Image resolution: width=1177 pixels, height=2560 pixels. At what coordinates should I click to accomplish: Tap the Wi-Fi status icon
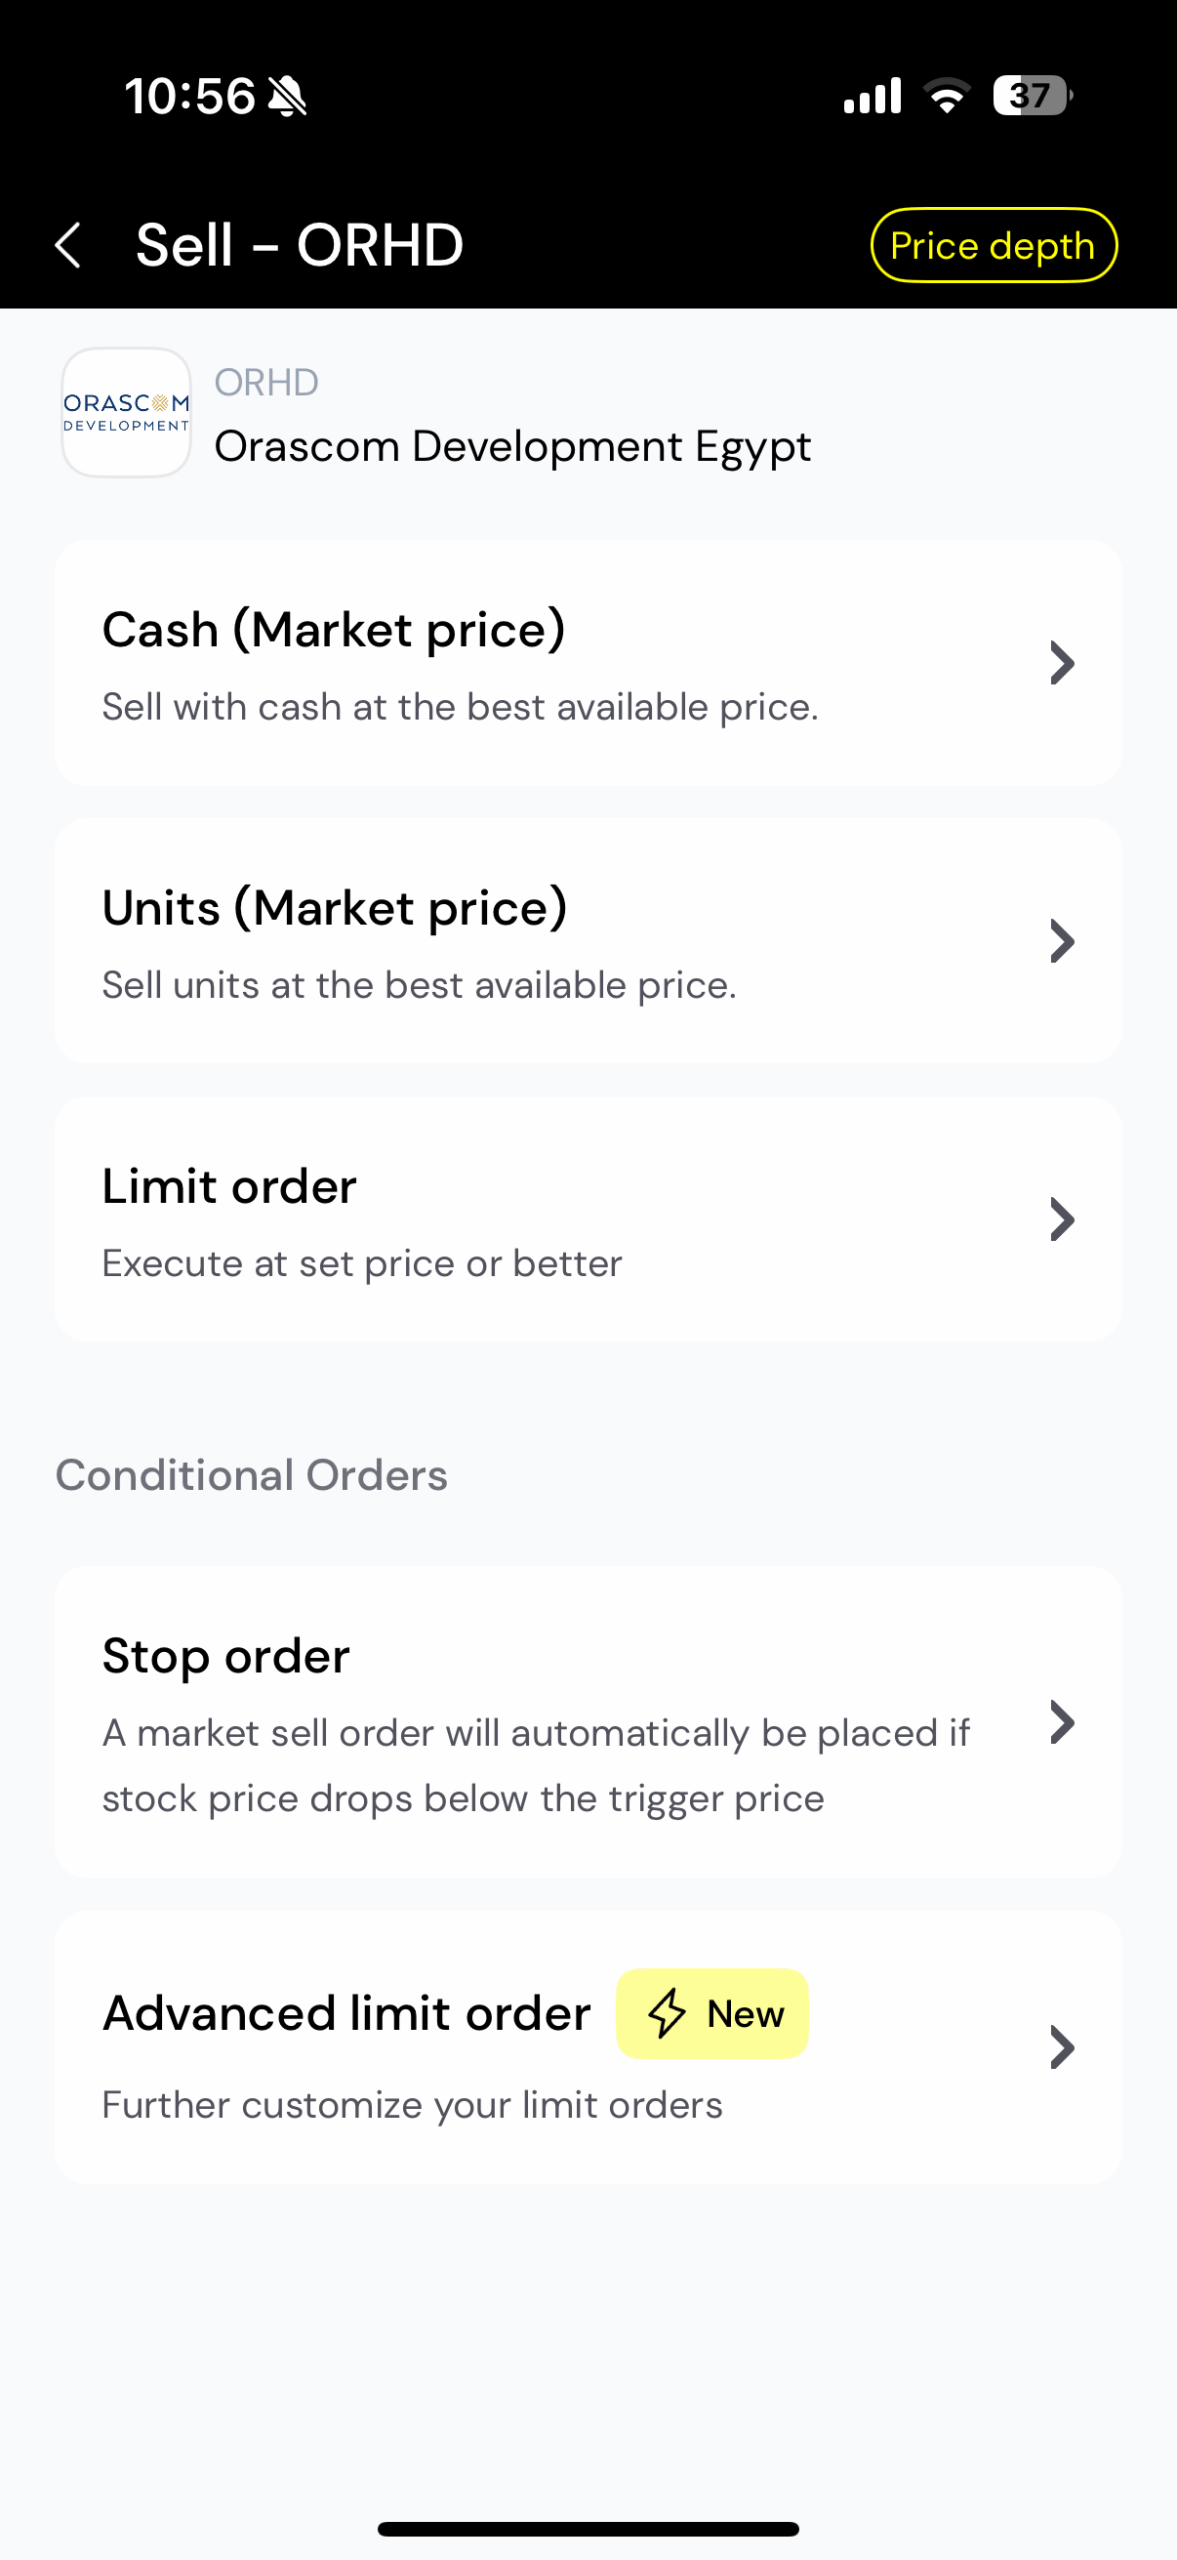click(x=946, y=96)
